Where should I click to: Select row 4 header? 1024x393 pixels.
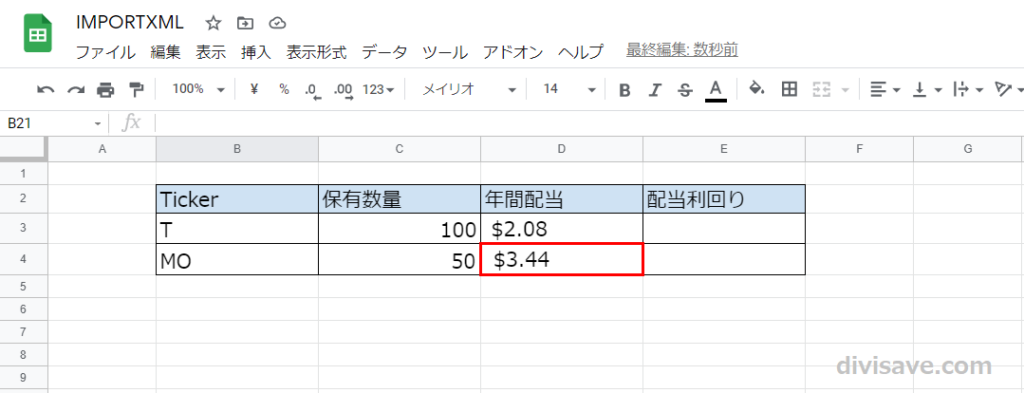point(24,259)
